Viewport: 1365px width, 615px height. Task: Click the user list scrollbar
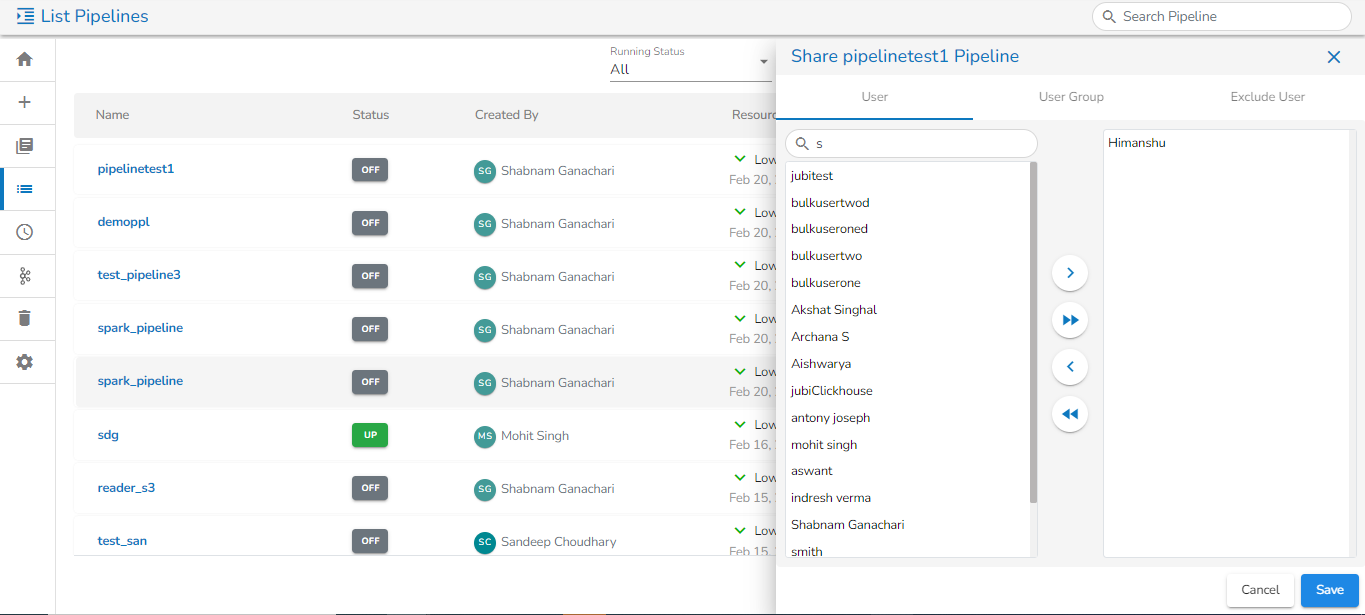[x=1033, y=330]
